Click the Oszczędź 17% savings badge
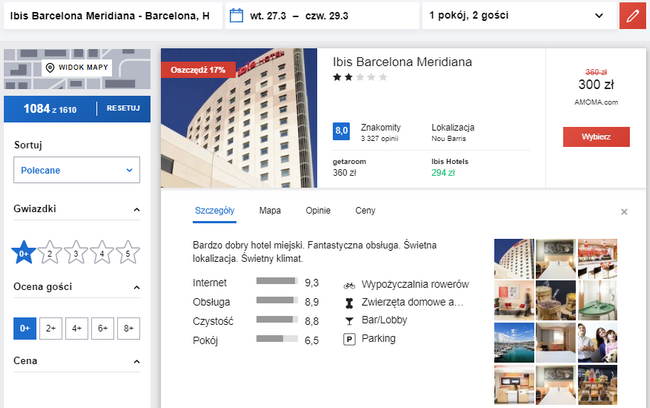The image size is (650, 408). point(198,70)
